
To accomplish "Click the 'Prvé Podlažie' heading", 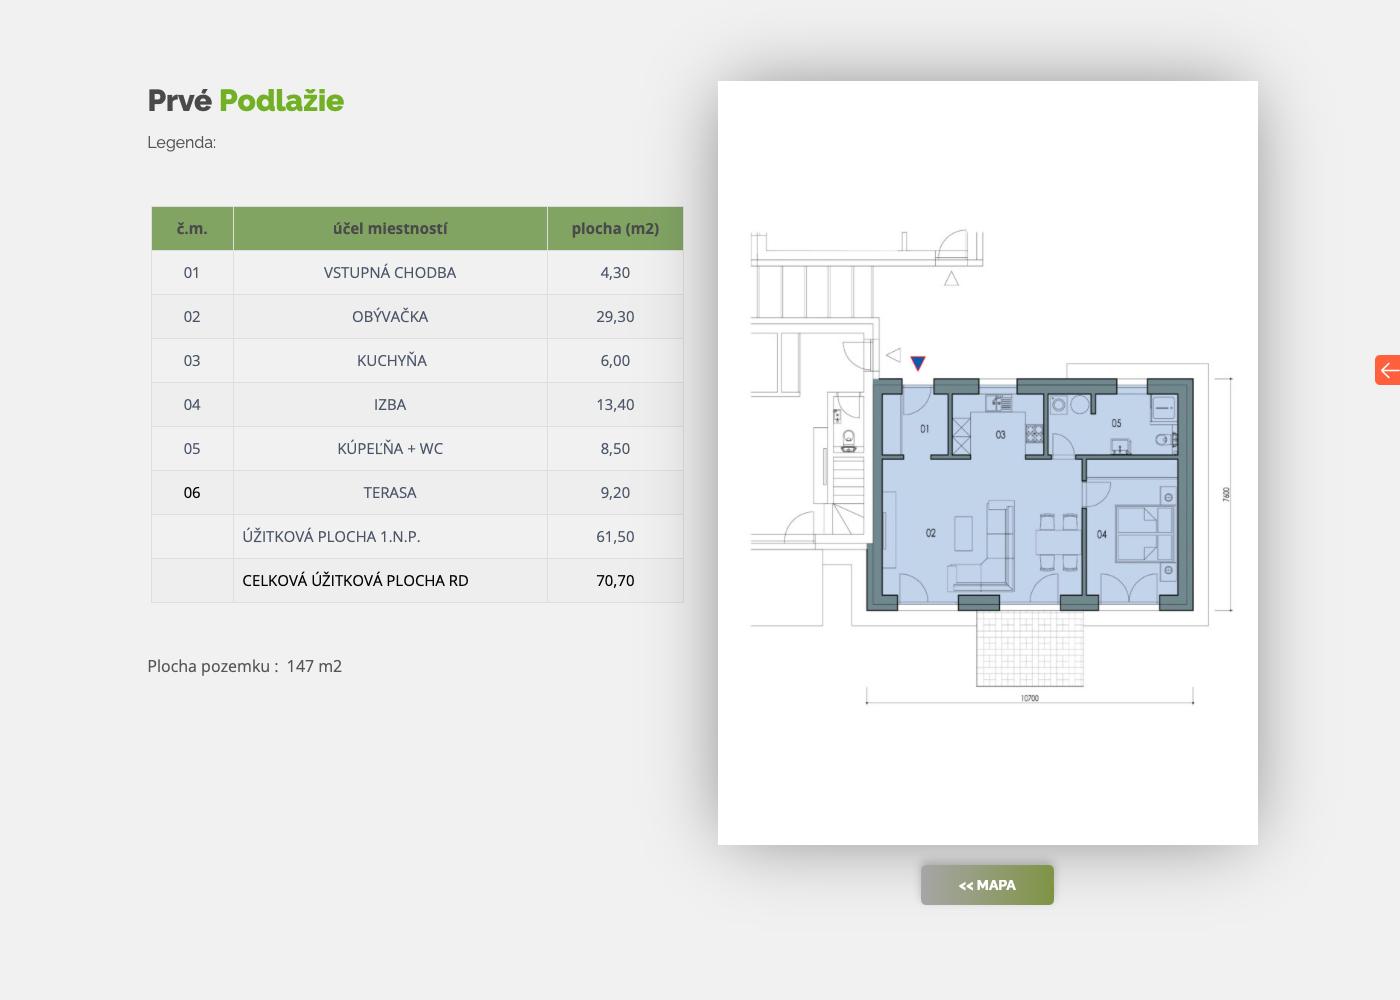I will point(246,101).
